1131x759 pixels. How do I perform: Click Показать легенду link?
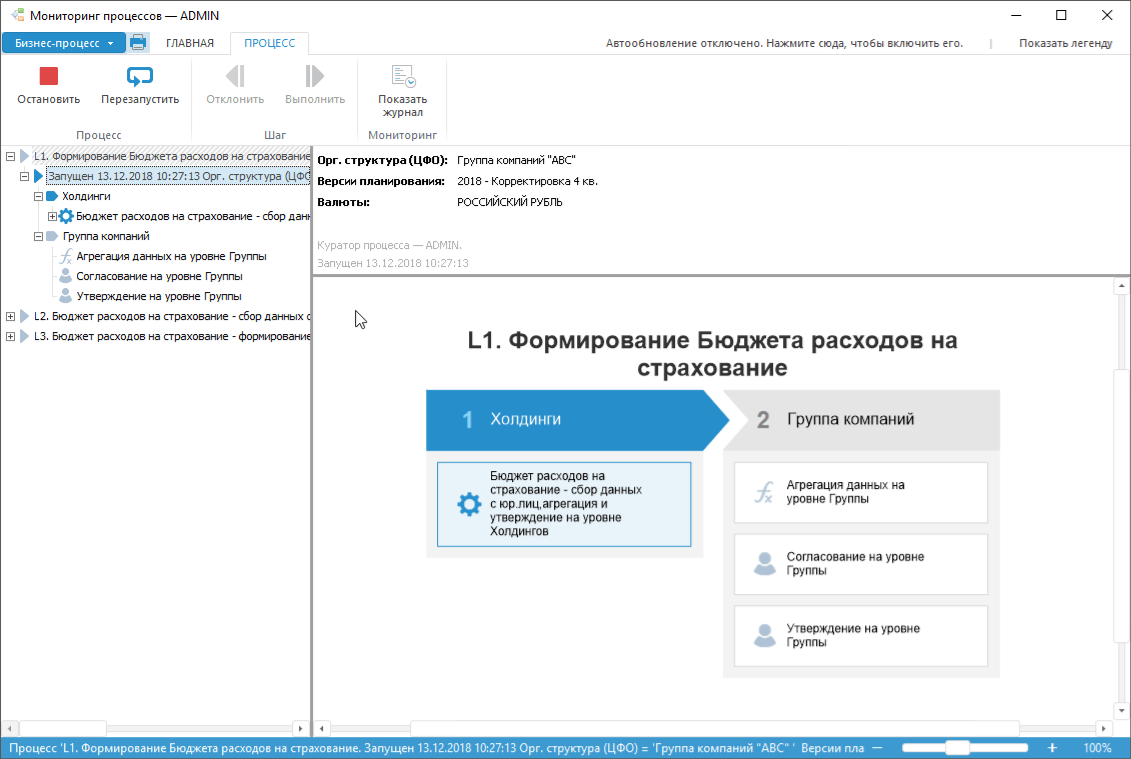pyautogui.click(x=1065, y=43)
